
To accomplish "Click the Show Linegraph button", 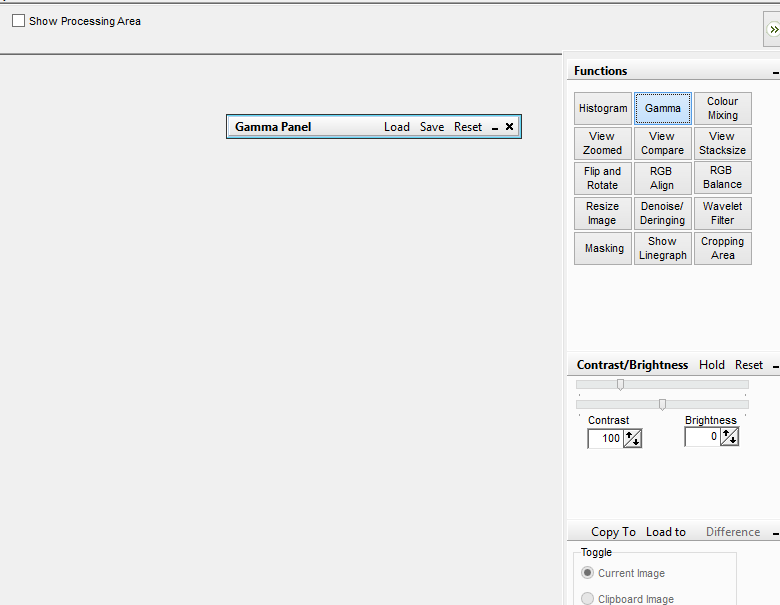I will point(662,249).
